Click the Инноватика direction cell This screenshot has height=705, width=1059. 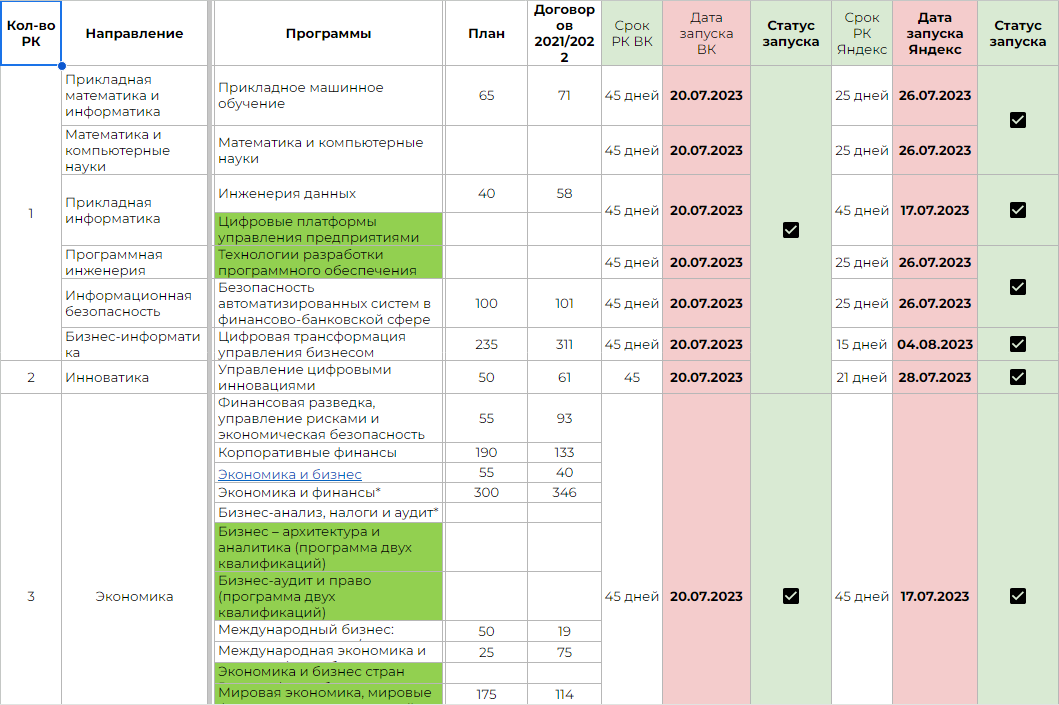click(x=134, y=377)
